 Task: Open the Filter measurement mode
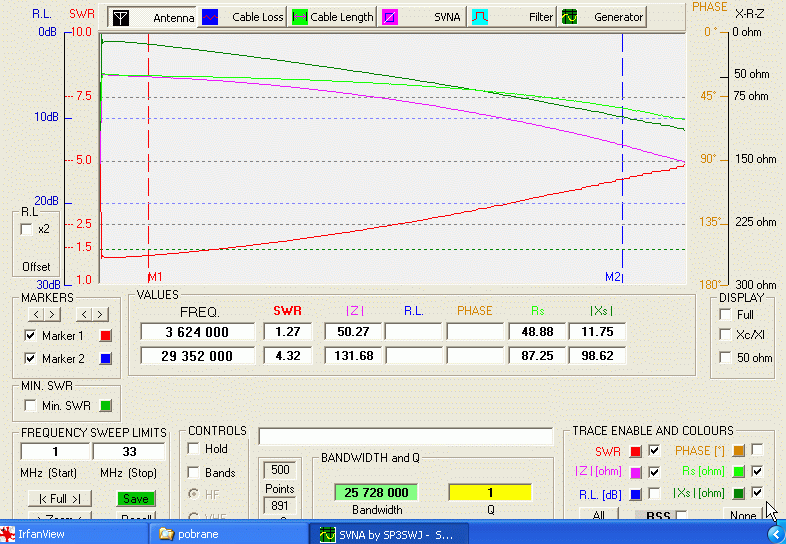[512, 17]
